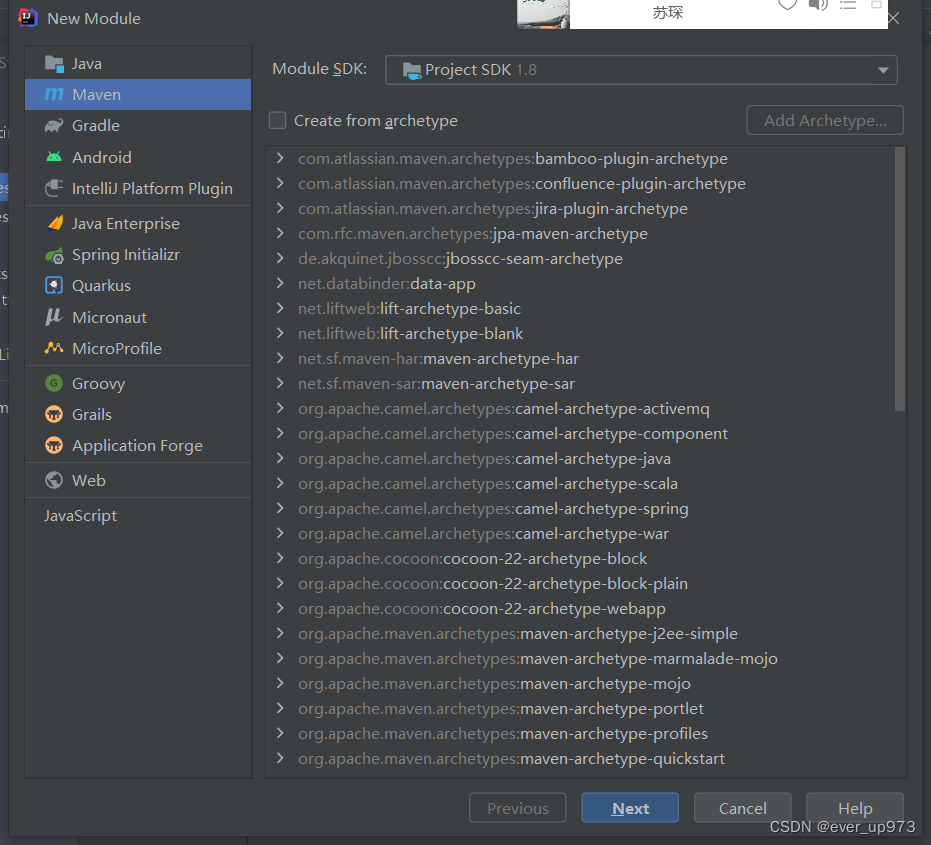Expand jira-plugin-archetype node
Screen dimensions: 931x845
(x=280, y=208)
